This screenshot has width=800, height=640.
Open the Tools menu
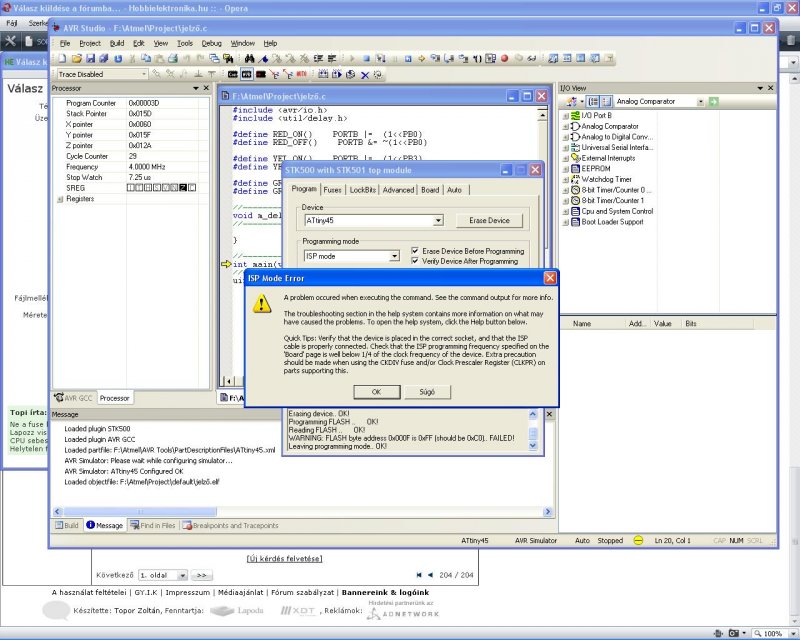point(185,43)
